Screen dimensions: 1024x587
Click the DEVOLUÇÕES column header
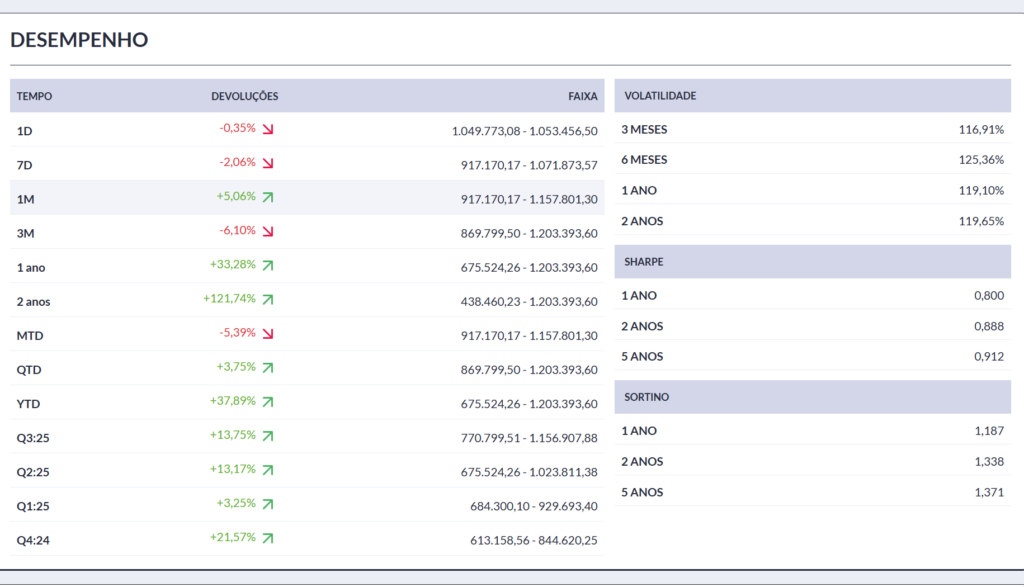pos(244,97)
